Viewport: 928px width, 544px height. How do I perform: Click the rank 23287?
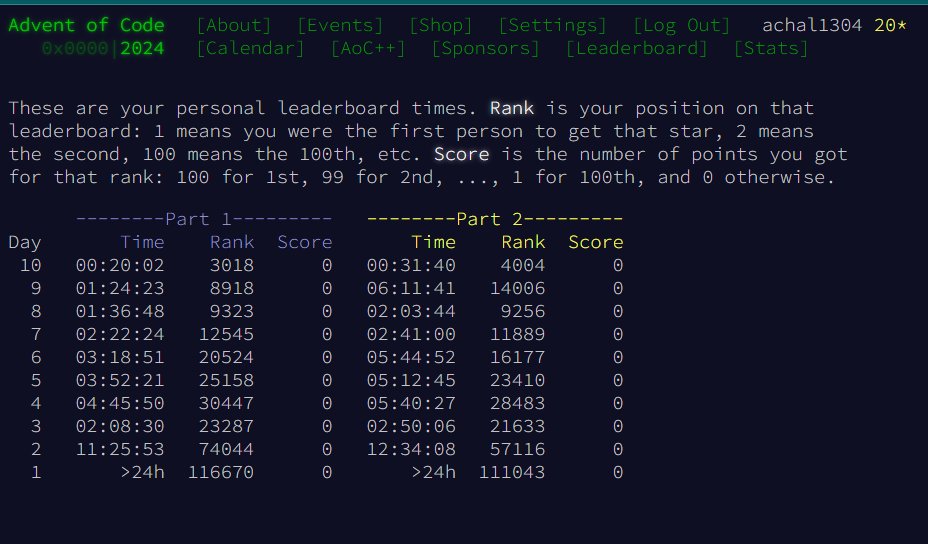point(227,427)
